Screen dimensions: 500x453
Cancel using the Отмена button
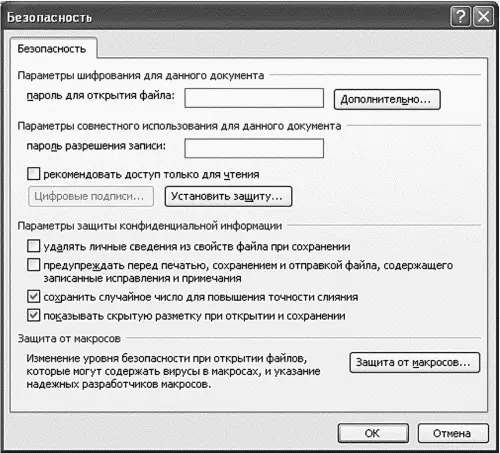(453, 433)
